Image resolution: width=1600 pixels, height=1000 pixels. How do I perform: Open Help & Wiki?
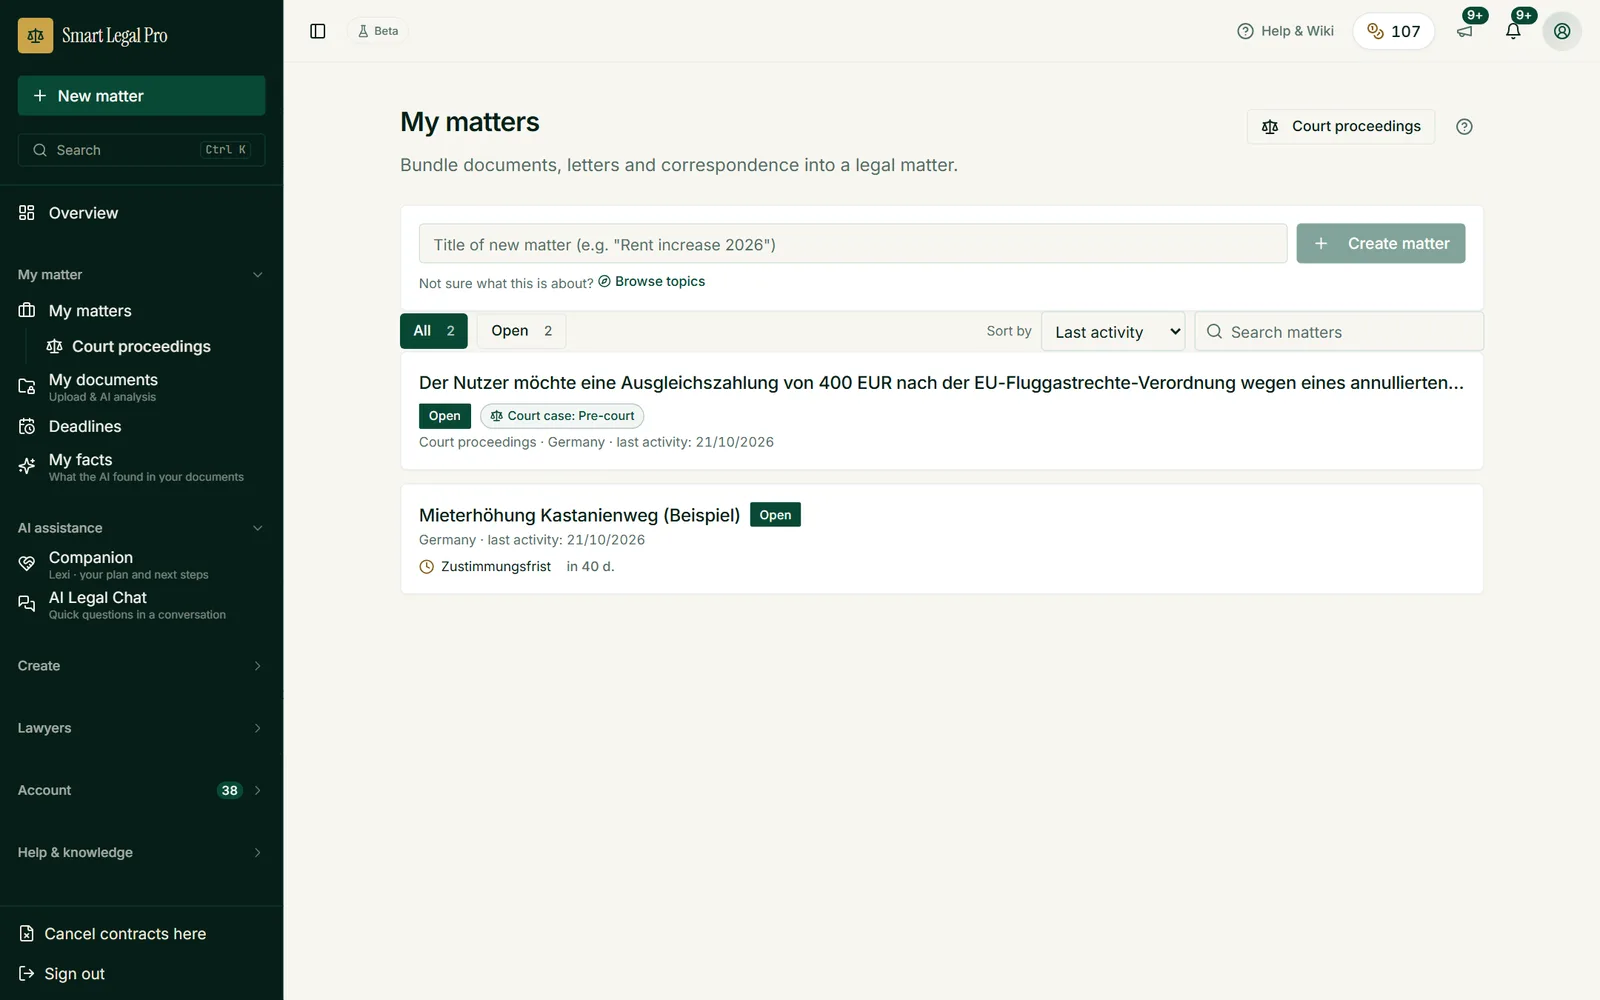[x=1285, y=31]
